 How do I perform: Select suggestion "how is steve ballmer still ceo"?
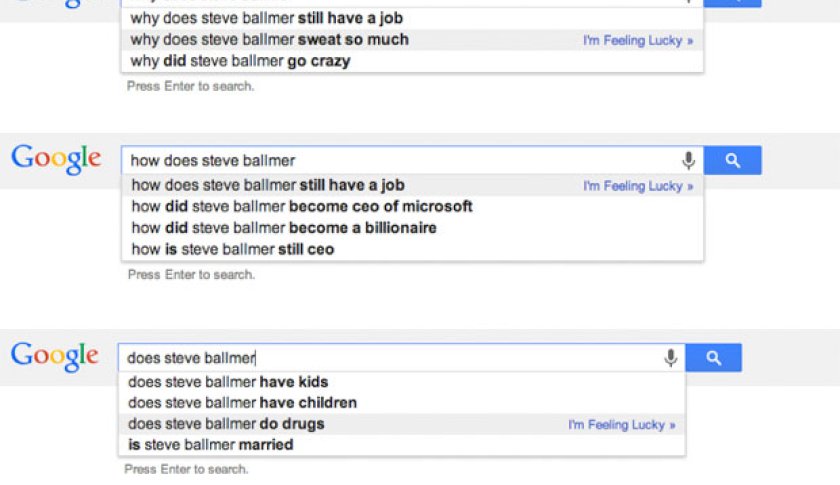[x=233, y=249]
